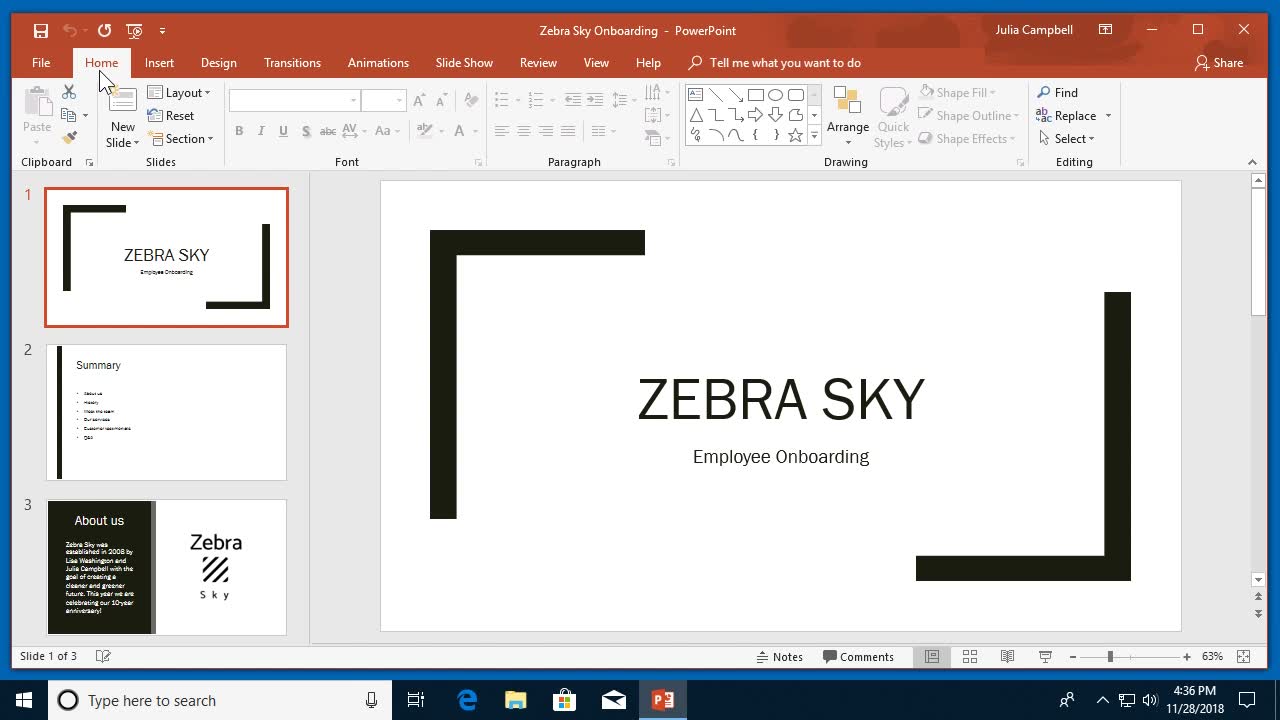Start Slide Show from status bar icon
This screenshot has width=1280, height=720.
(1045, 657)
